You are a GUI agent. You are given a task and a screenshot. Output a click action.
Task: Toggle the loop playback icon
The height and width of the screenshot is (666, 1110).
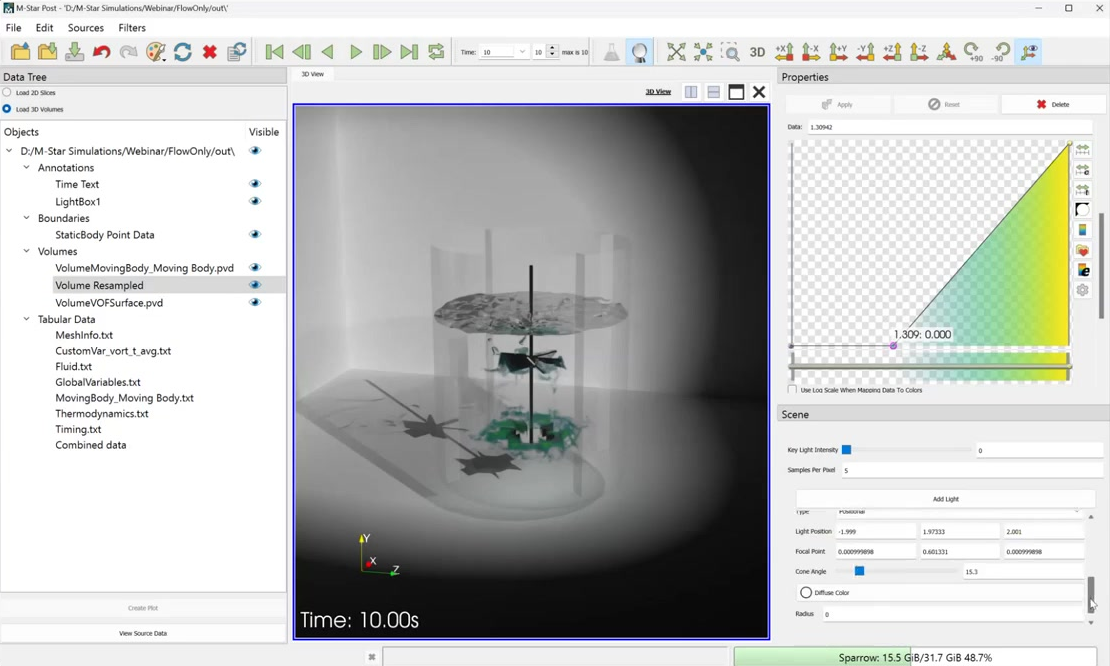click(436, 52)
